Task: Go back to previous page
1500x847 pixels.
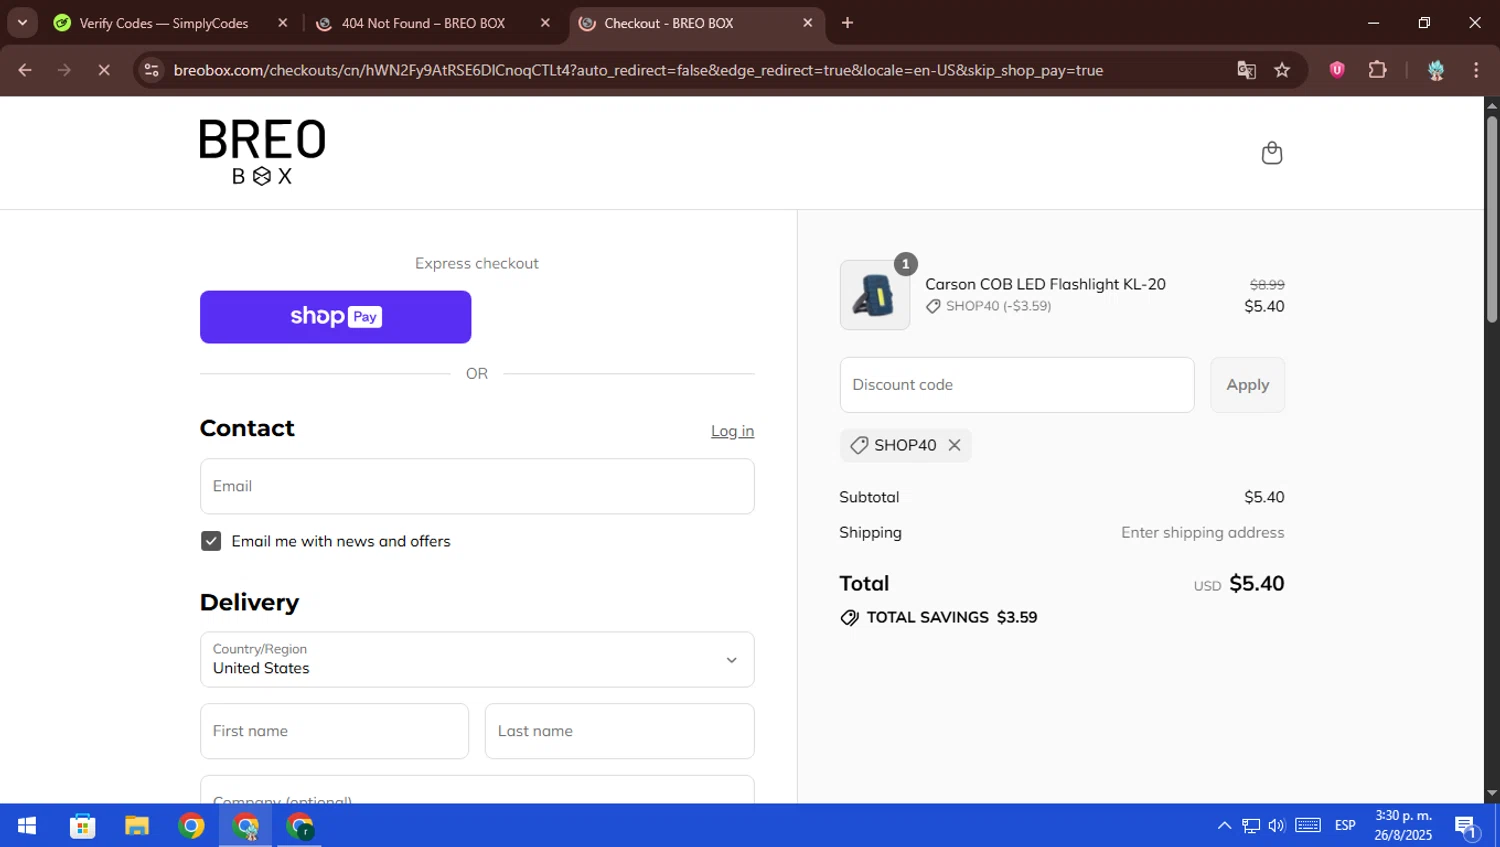Action: (25, 70)
